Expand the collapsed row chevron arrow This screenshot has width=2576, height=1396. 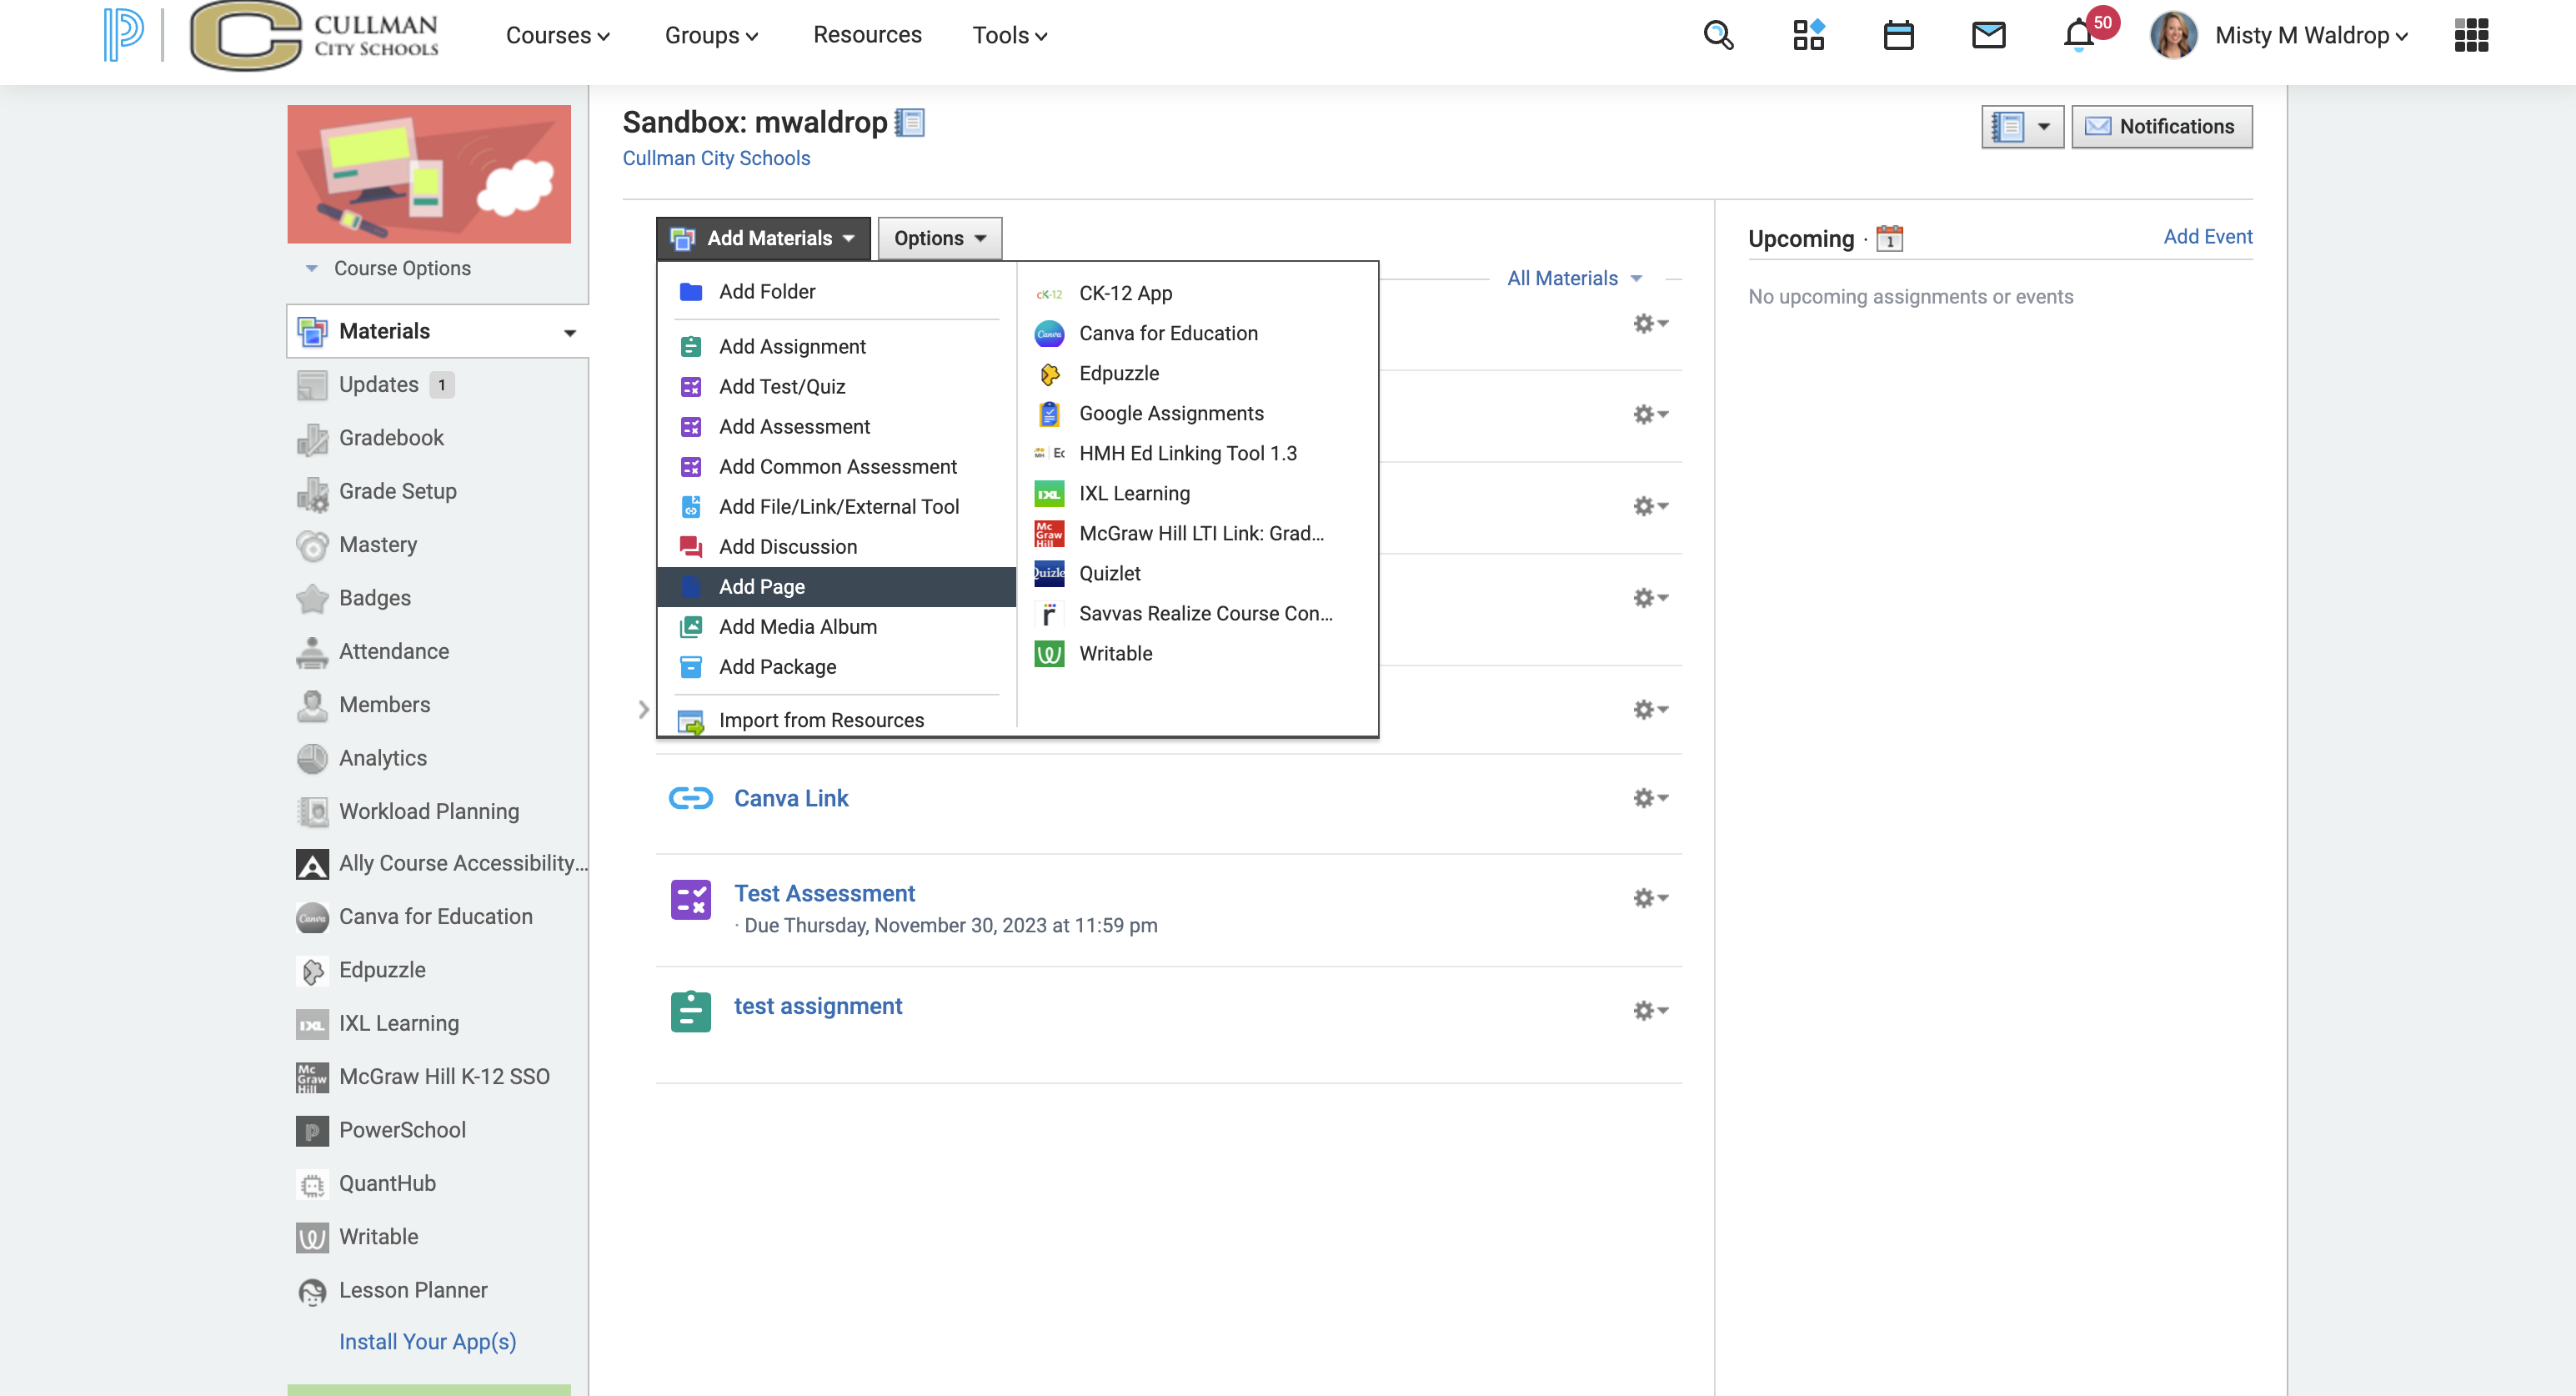(643, 710)
